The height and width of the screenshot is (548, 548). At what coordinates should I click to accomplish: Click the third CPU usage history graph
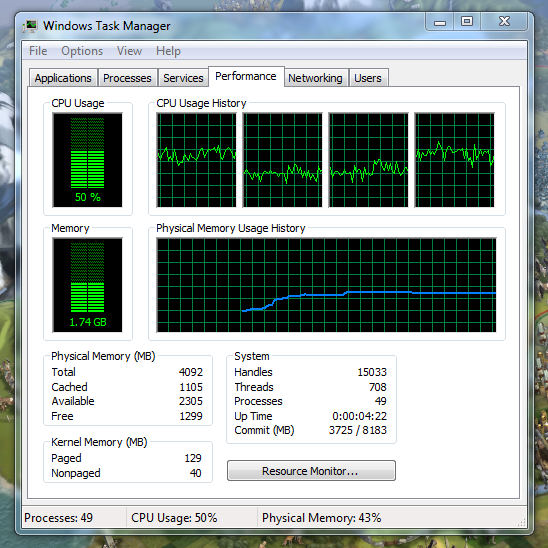tap(368, 160)
